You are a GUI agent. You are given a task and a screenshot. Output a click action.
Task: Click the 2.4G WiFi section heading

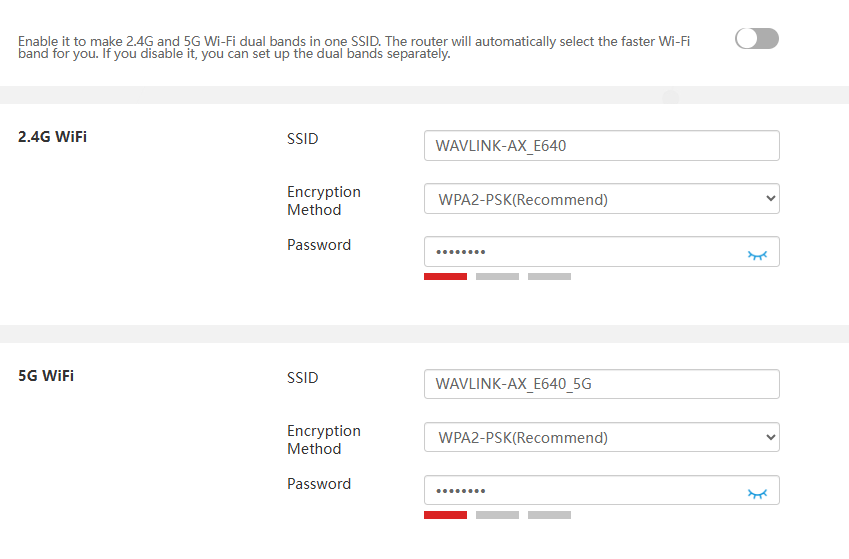[x=52, y=137]
